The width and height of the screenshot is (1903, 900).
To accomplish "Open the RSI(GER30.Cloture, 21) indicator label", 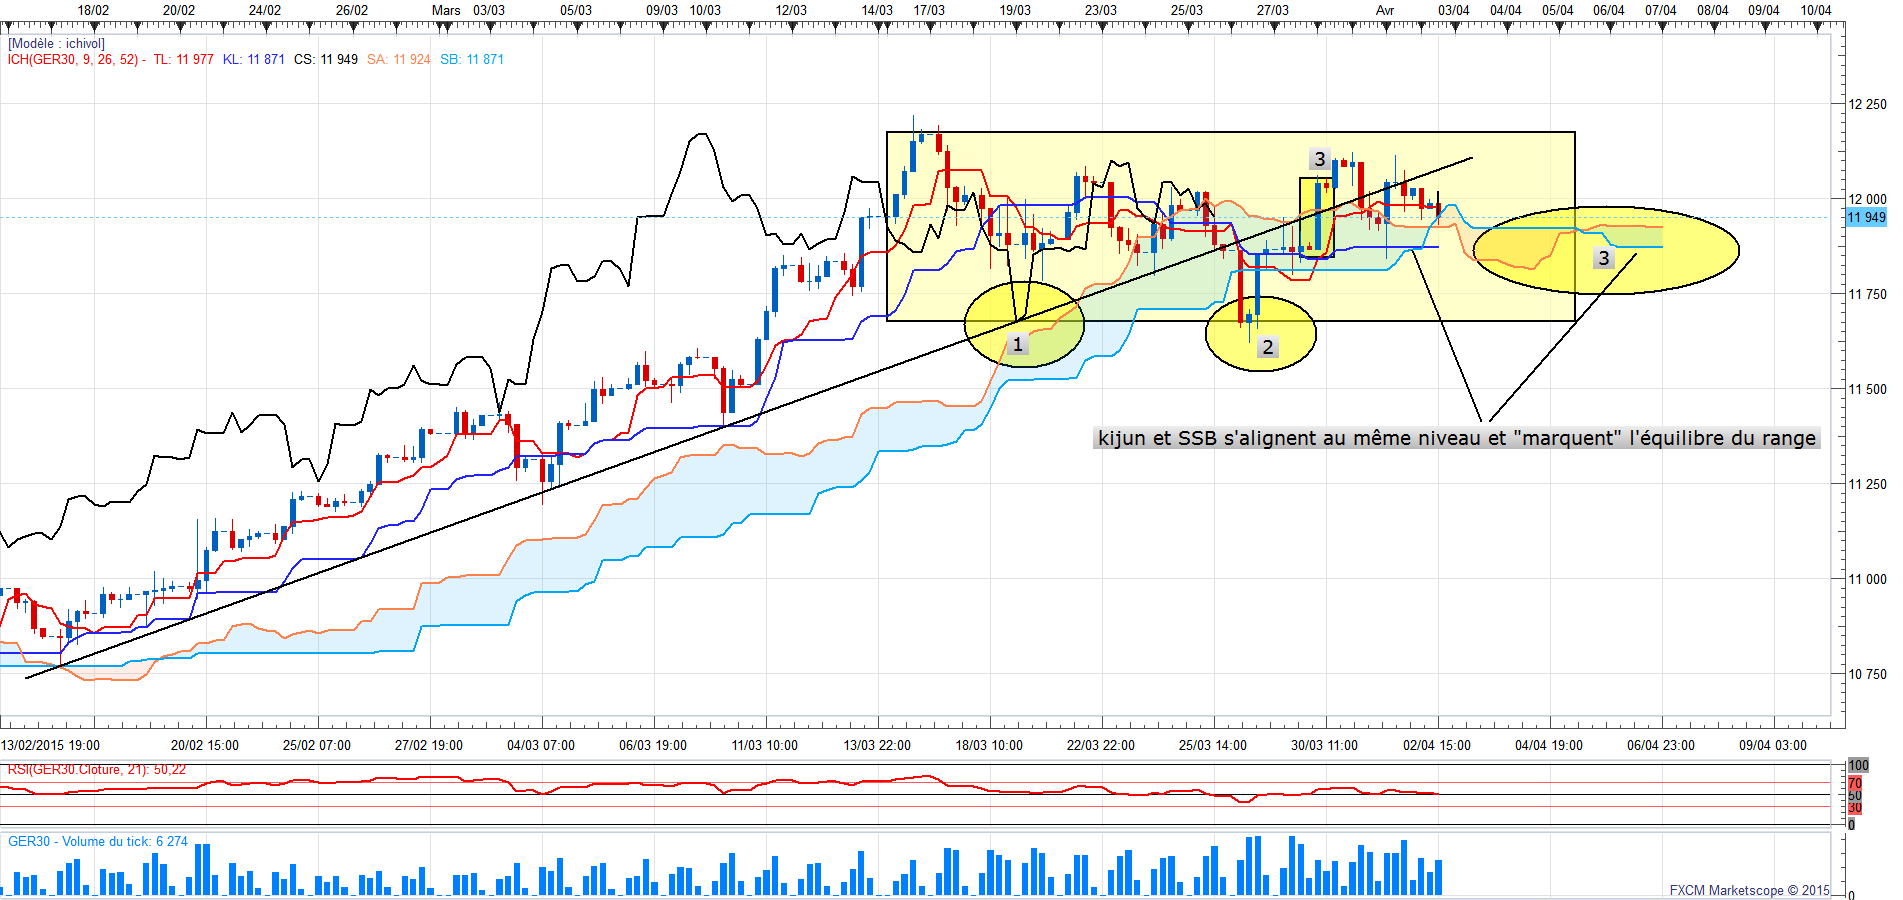I will 97,770.
